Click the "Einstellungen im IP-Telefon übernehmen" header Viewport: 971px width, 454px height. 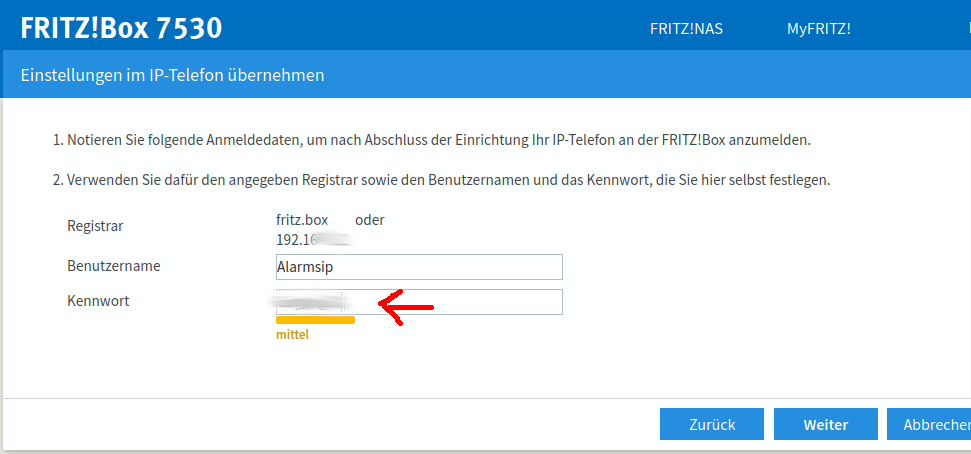[x=172, y=75]
